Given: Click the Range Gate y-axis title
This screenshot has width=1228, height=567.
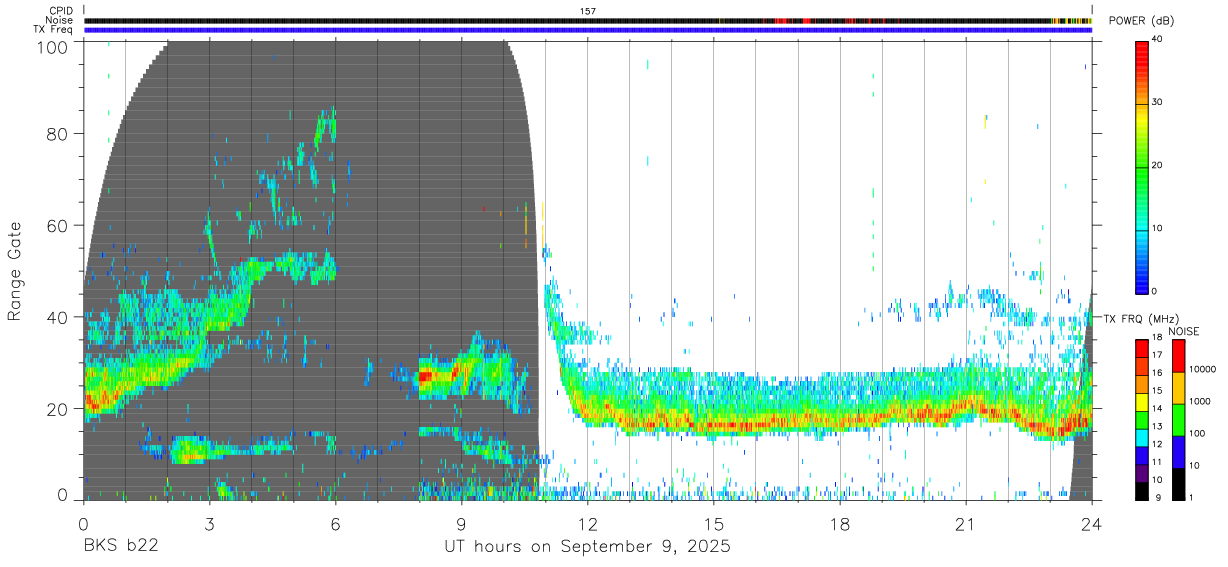Looking at the screenshot, I should coord(15,270).
